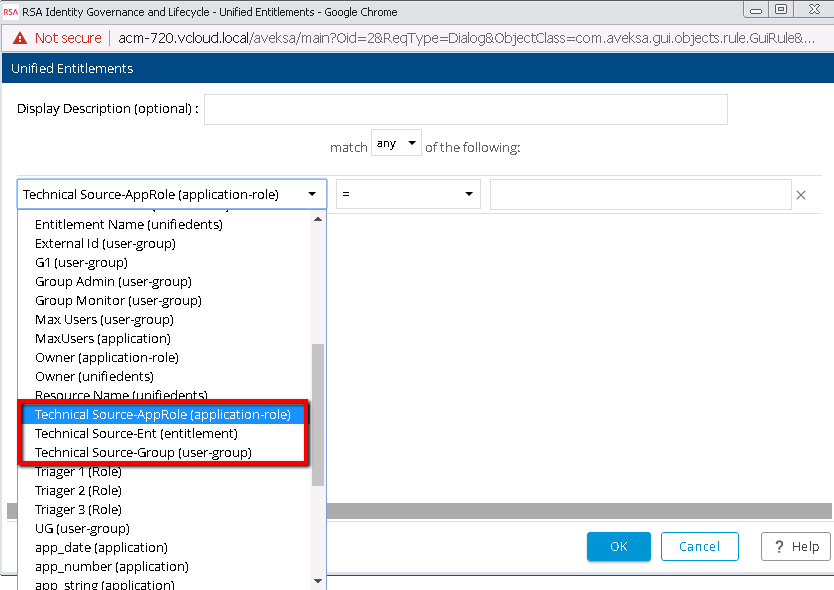Pick Triager 3 (Role) option
Viewport: 834px width, 590px height.
[78, 510]
